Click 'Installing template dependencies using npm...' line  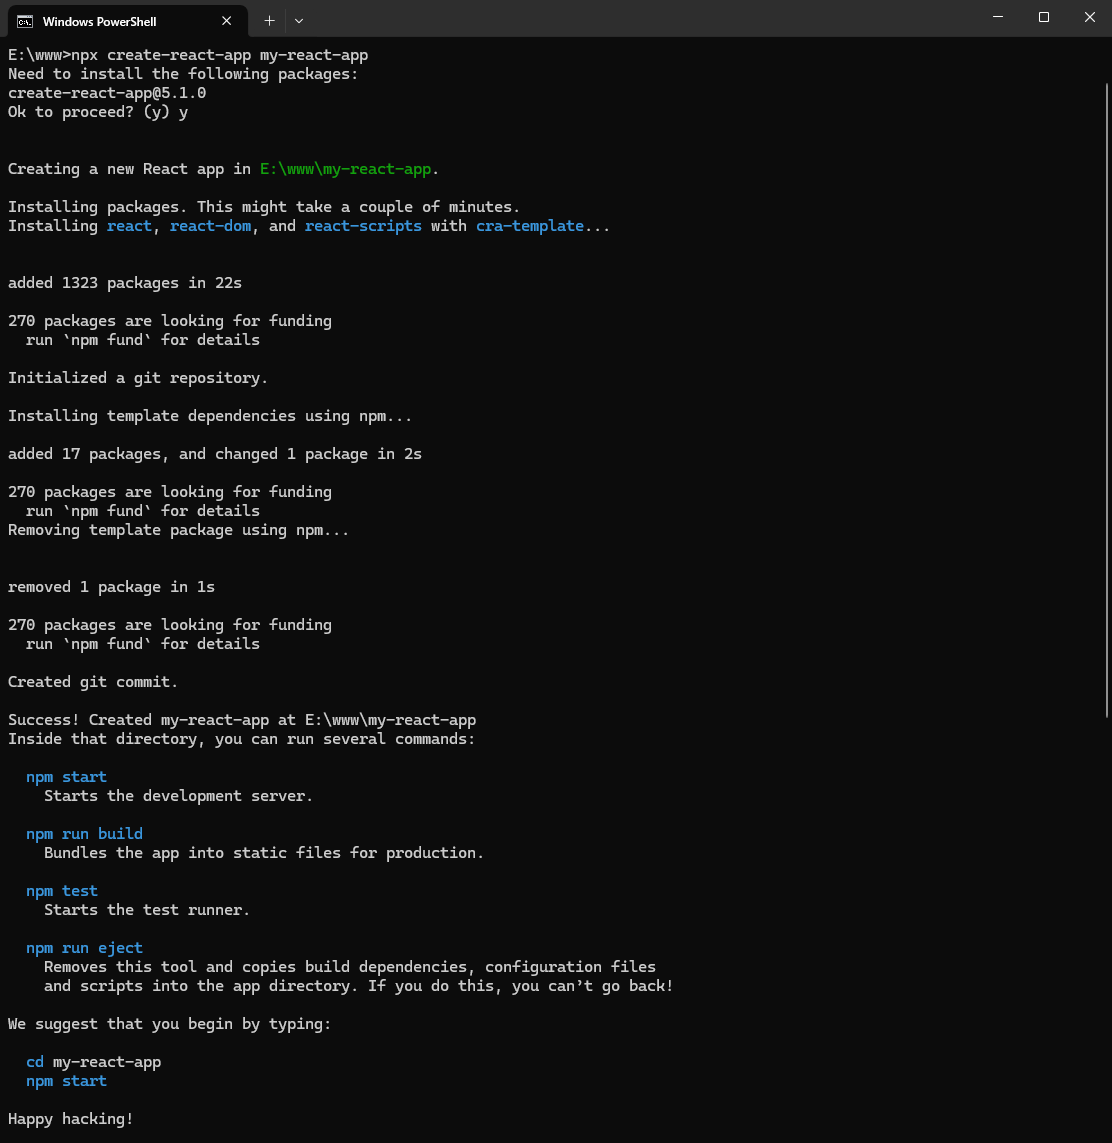point(210,416)
